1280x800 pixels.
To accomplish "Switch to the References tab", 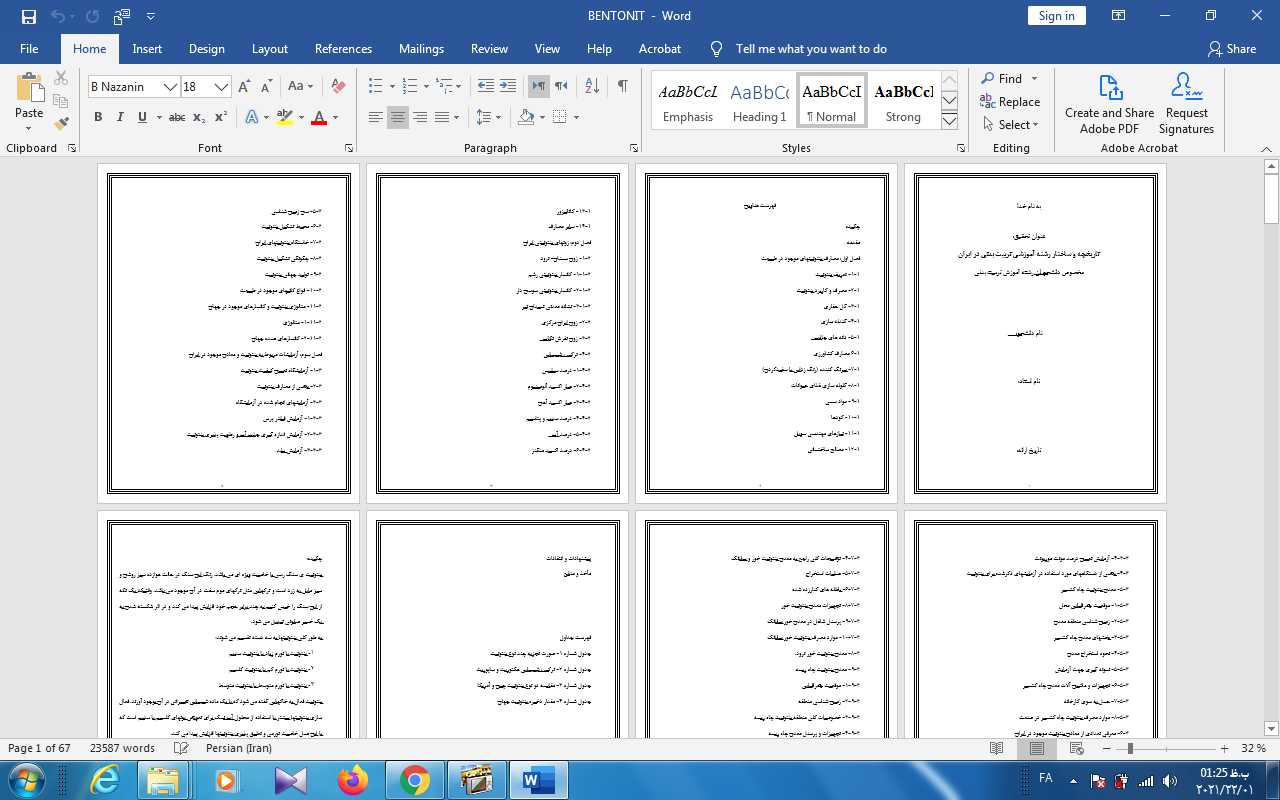I will tap(343, 49).
